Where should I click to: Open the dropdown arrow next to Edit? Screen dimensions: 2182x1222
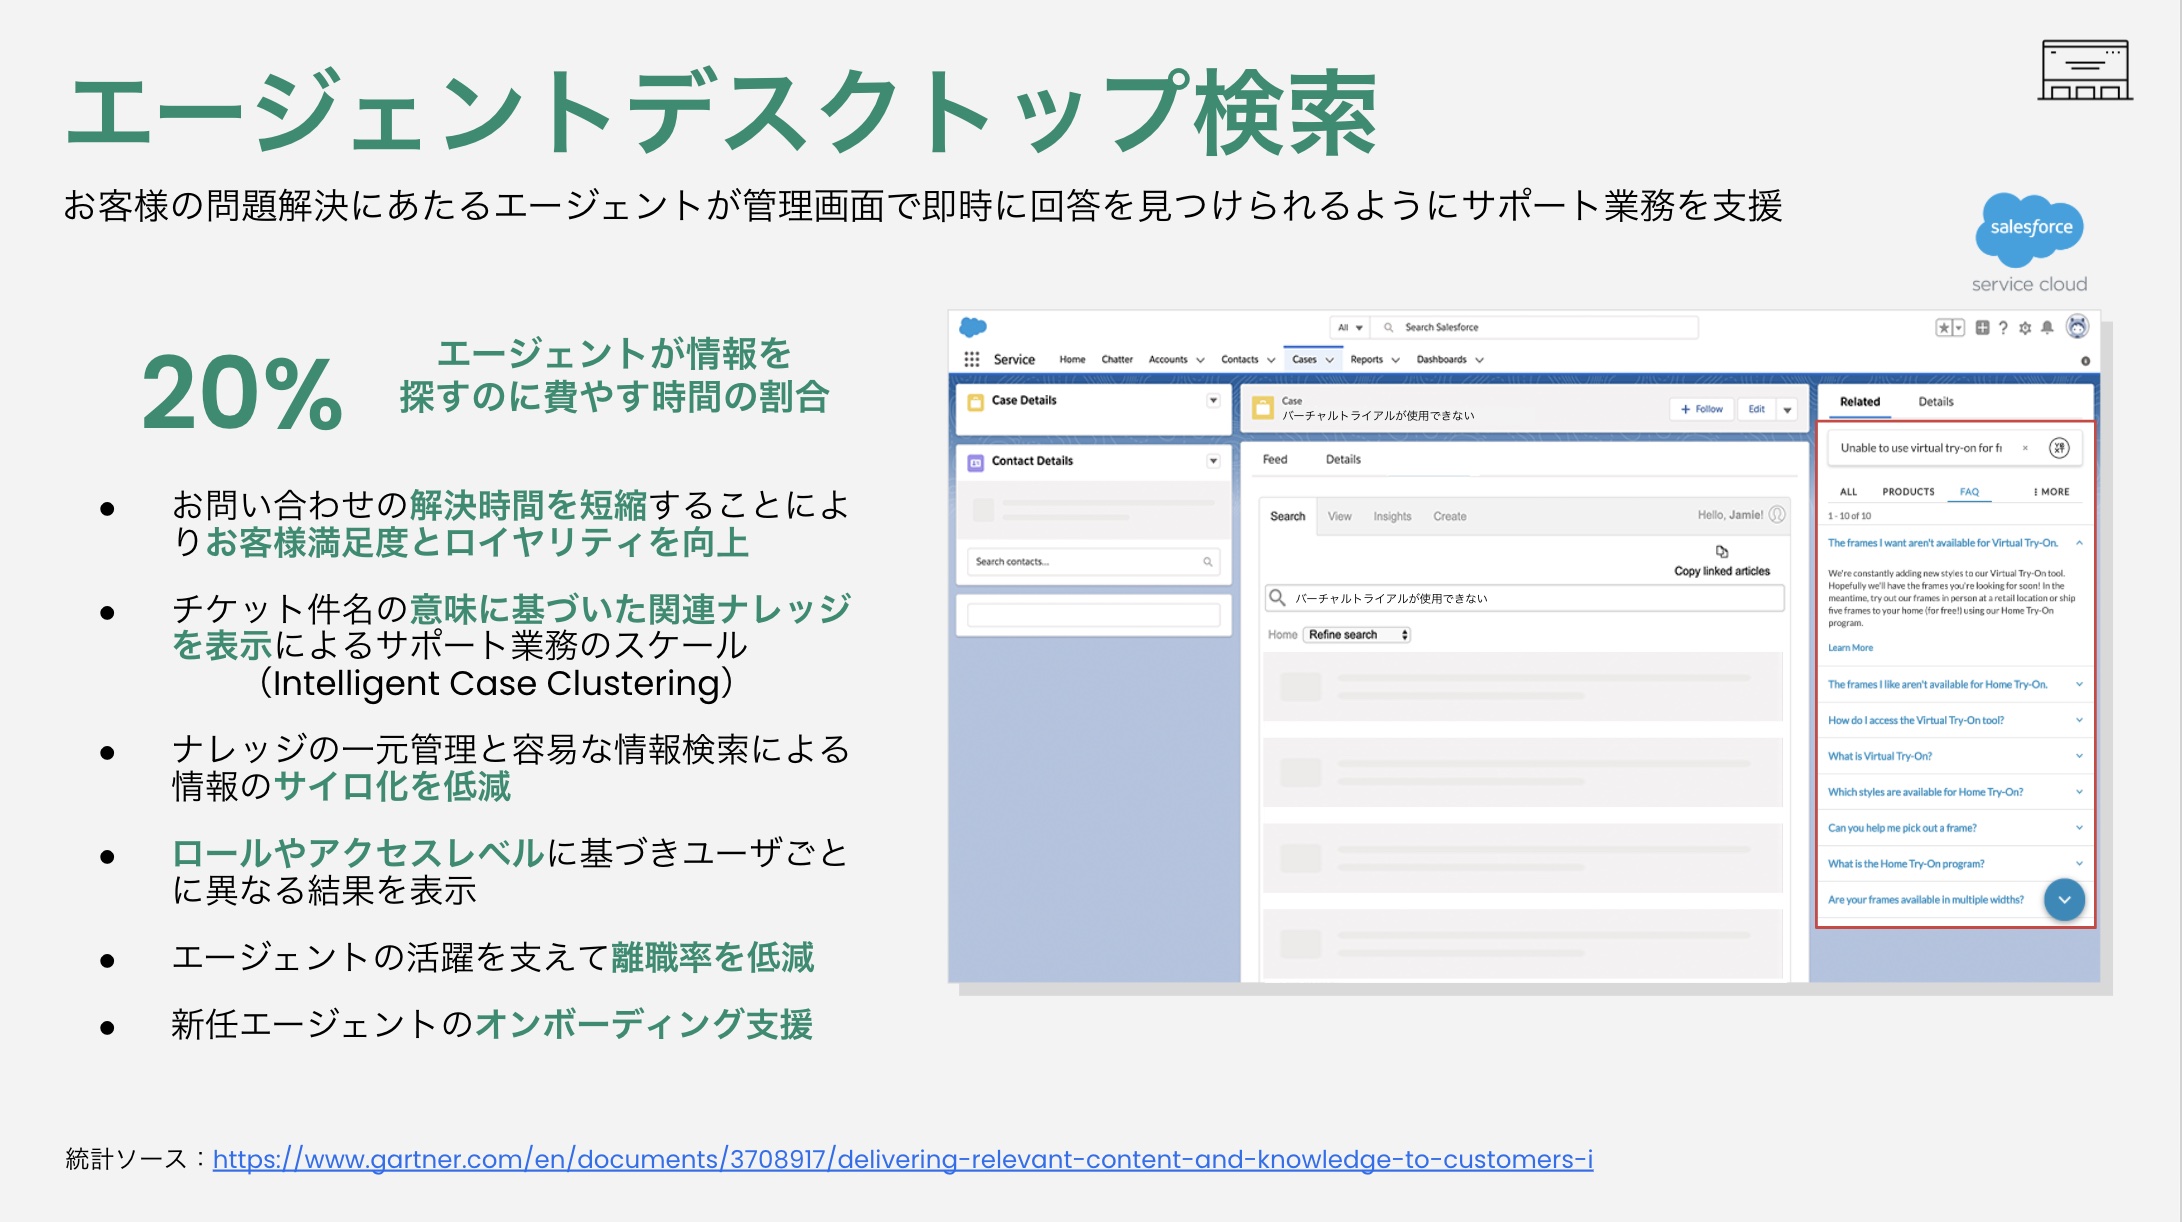click(1787, 410)
